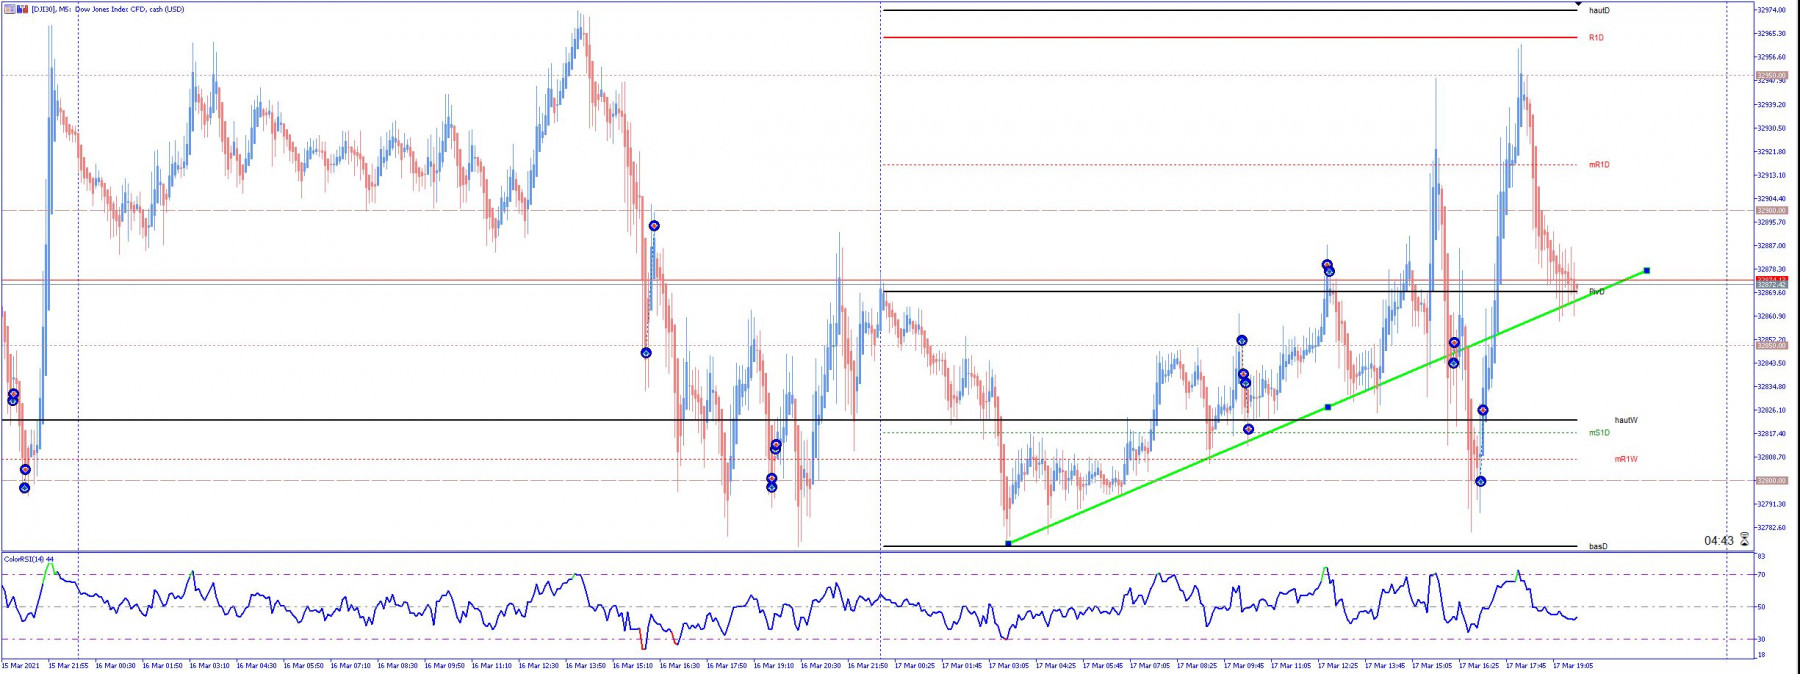
Task: Select the basD bottom line label
Action: point(1598,546)
